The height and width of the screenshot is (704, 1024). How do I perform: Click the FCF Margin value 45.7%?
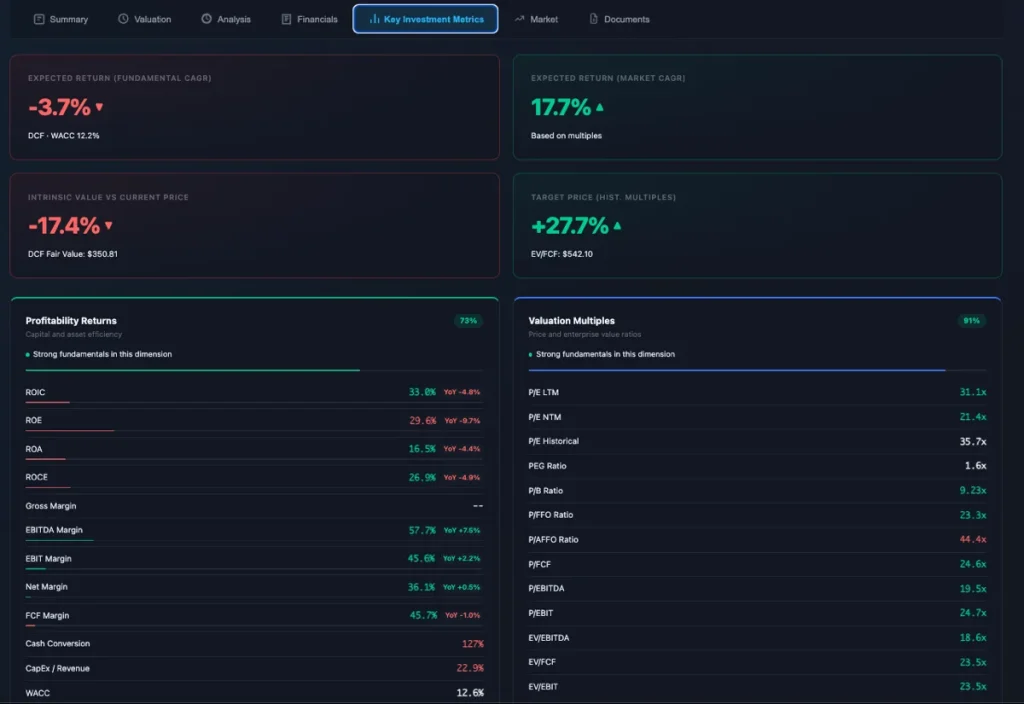423,615
